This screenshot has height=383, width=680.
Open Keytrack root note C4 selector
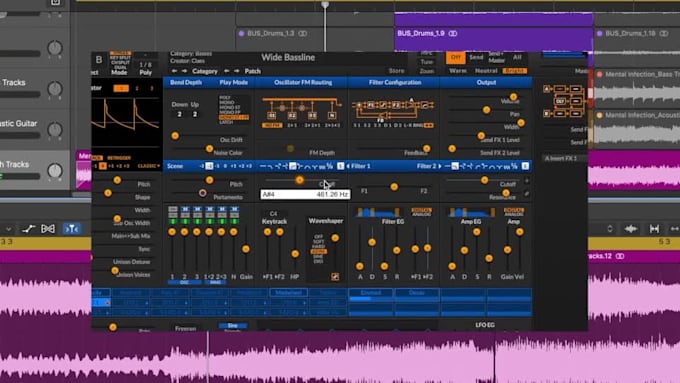click(x=273, y=213)
